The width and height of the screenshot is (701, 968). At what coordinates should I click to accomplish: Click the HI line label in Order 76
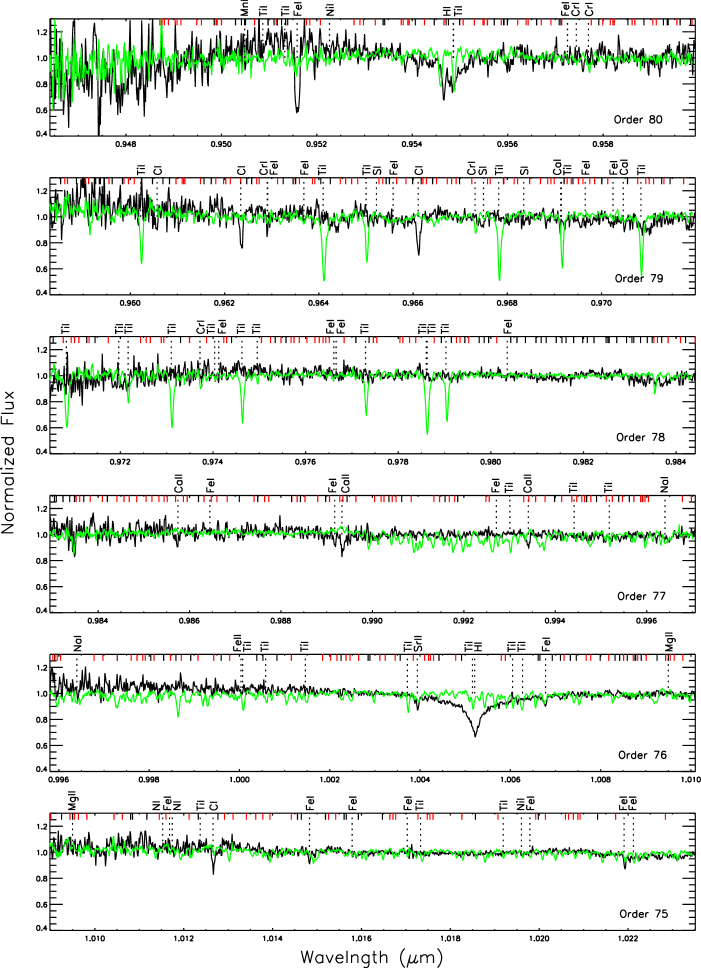pos(478,646)
